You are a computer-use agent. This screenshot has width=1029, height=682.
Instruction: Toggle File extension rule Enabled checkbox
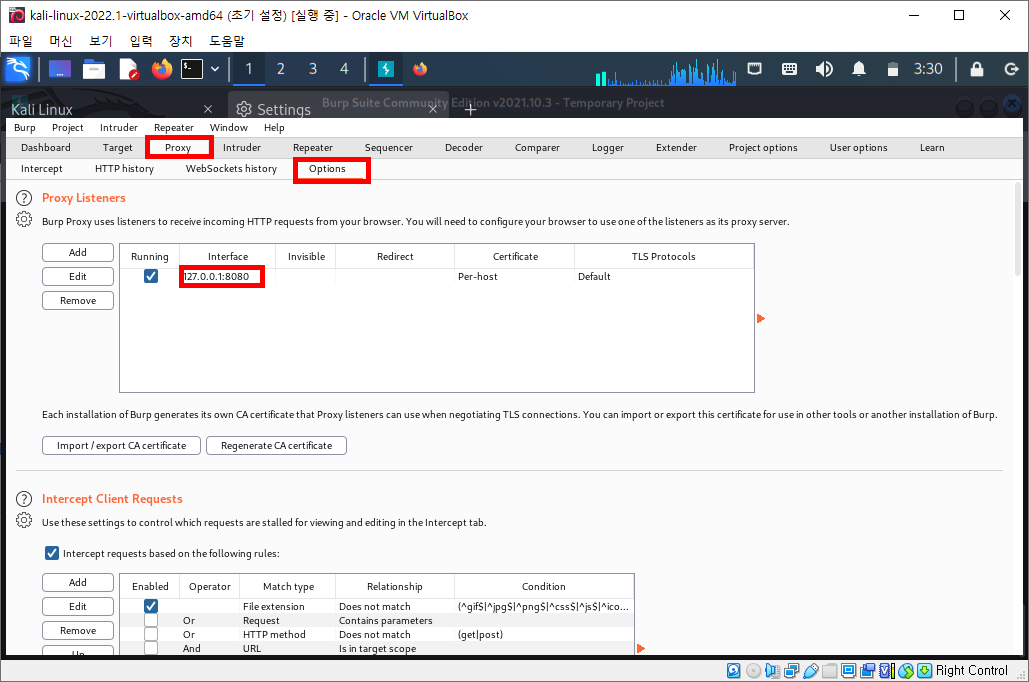[151, 605]
